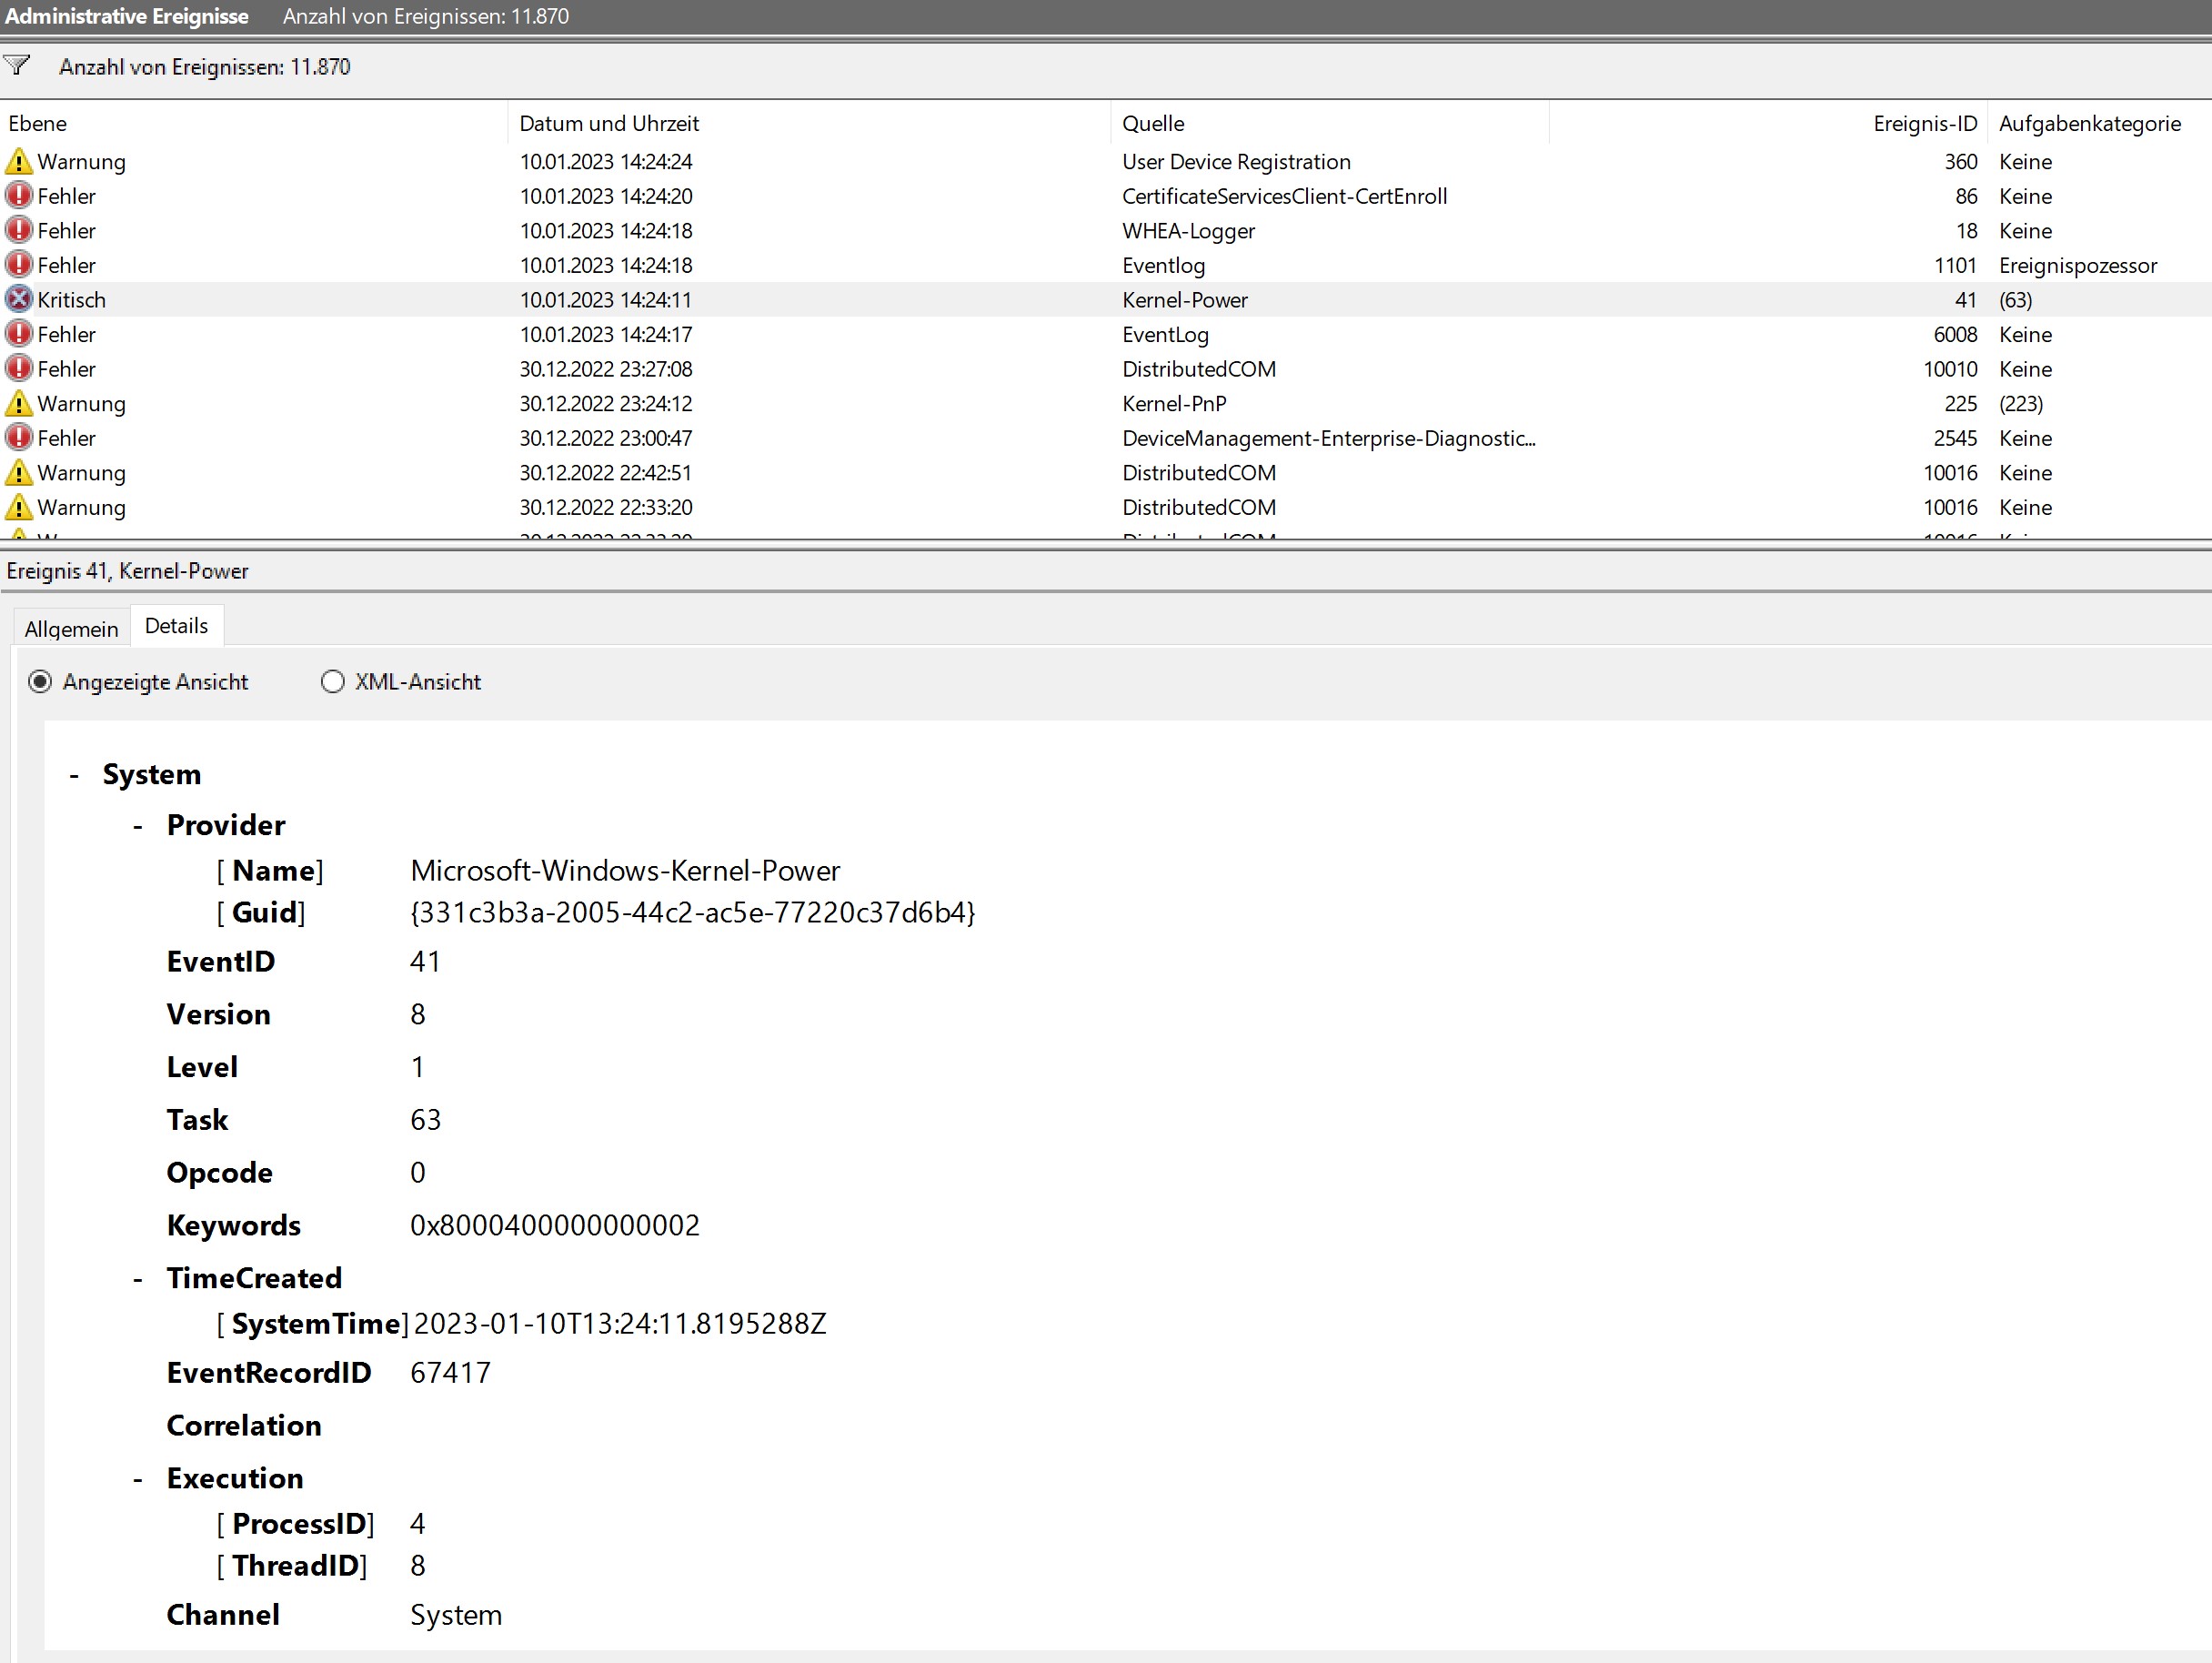Screen dimensions: 2212x1663
Task: Click warning icon of User Device Registration event
Action: tap(18, 161)
